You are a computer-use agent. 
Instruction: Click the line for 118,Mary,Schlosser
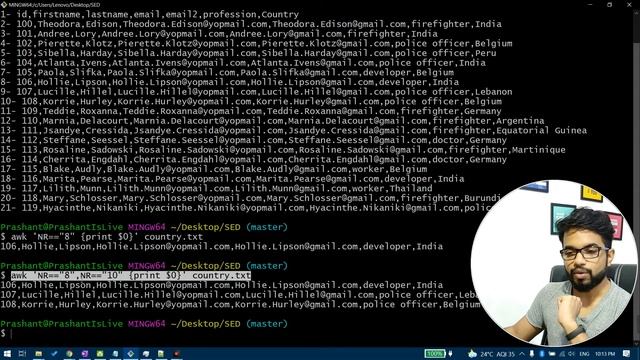click(250, 198)
